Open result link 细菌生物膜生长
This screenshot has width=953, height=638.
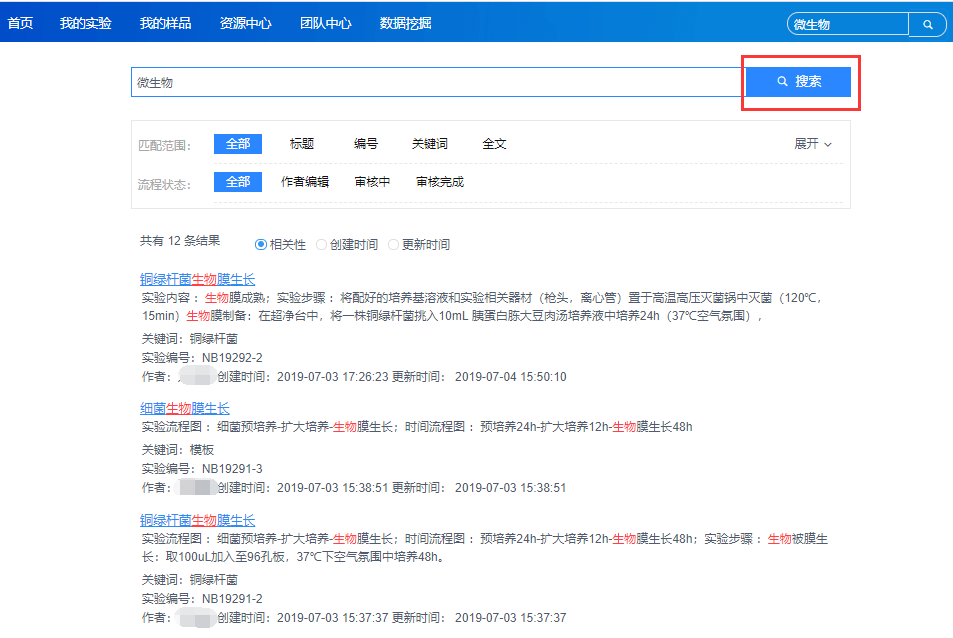tap(185, 408)
